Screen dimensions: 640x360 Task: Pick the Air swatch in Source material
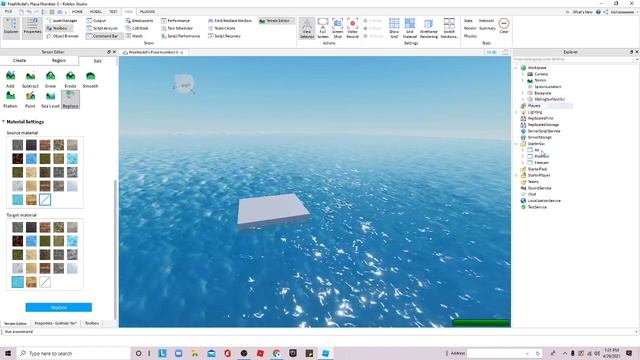(45, 200)
